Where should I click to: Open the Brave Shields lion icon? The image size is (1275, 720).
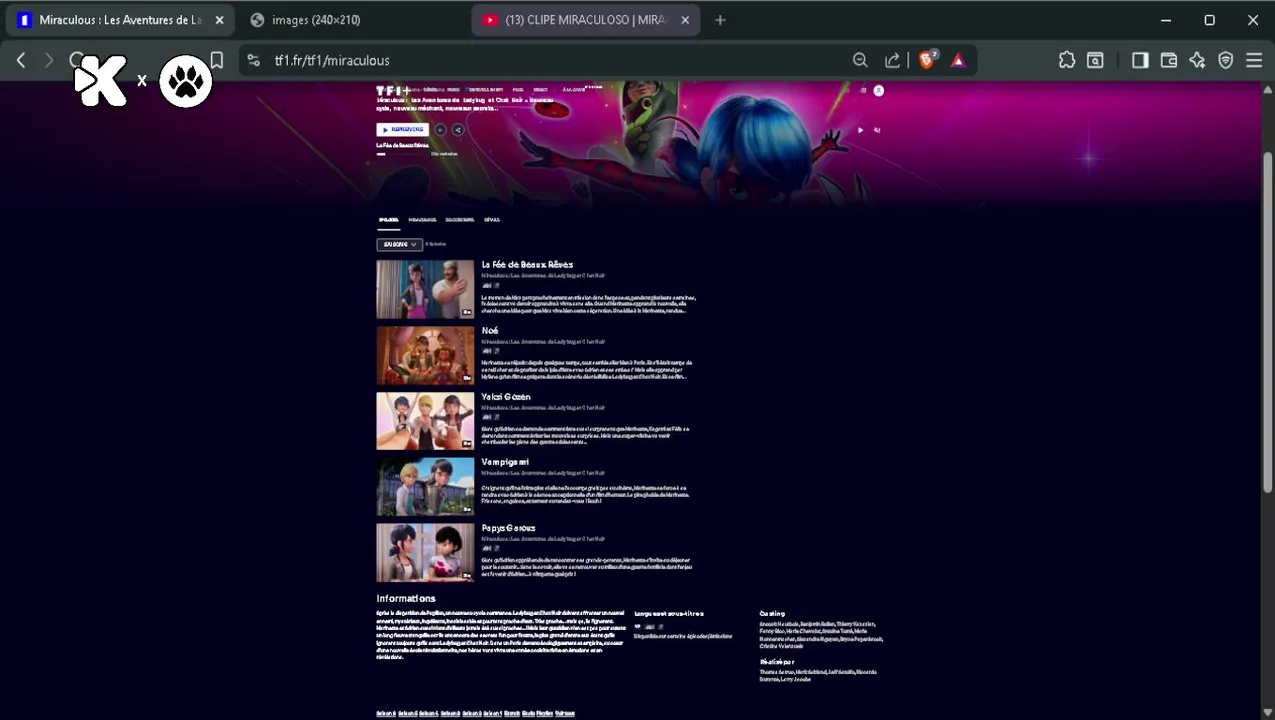coord(927,60)
